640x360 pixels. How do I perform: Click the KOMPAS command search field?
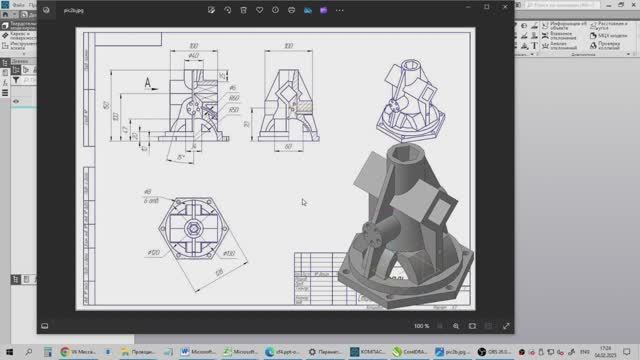562,4
